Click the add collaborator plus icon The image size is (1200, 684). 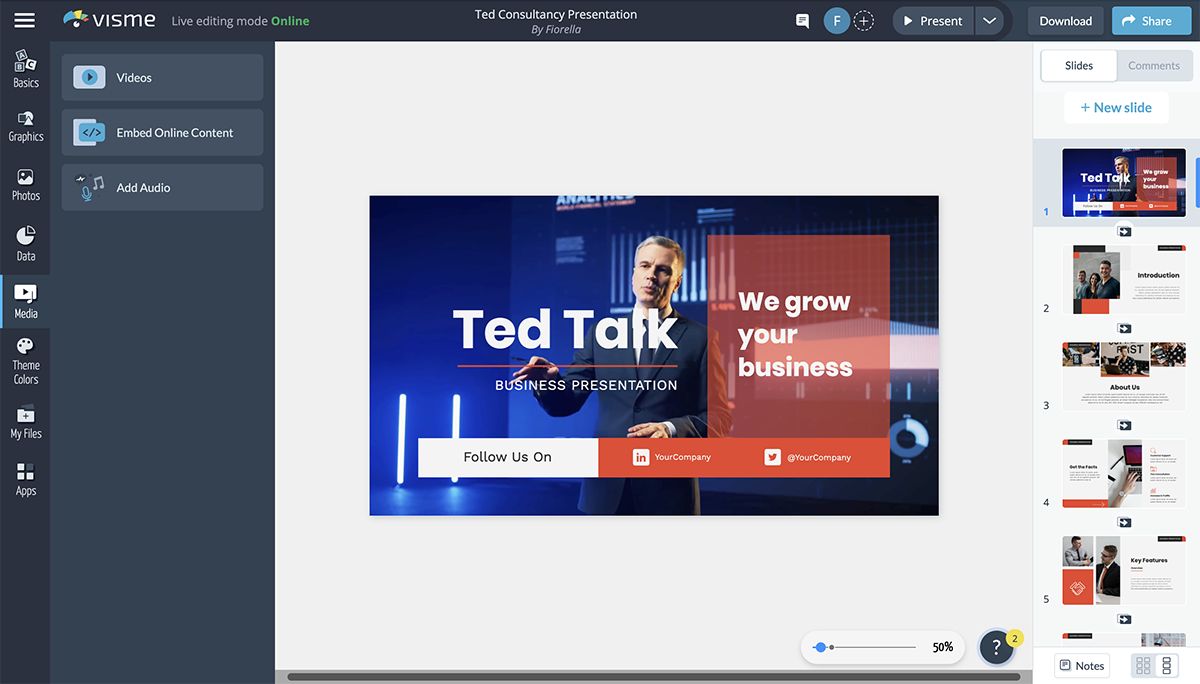[864, 21]
